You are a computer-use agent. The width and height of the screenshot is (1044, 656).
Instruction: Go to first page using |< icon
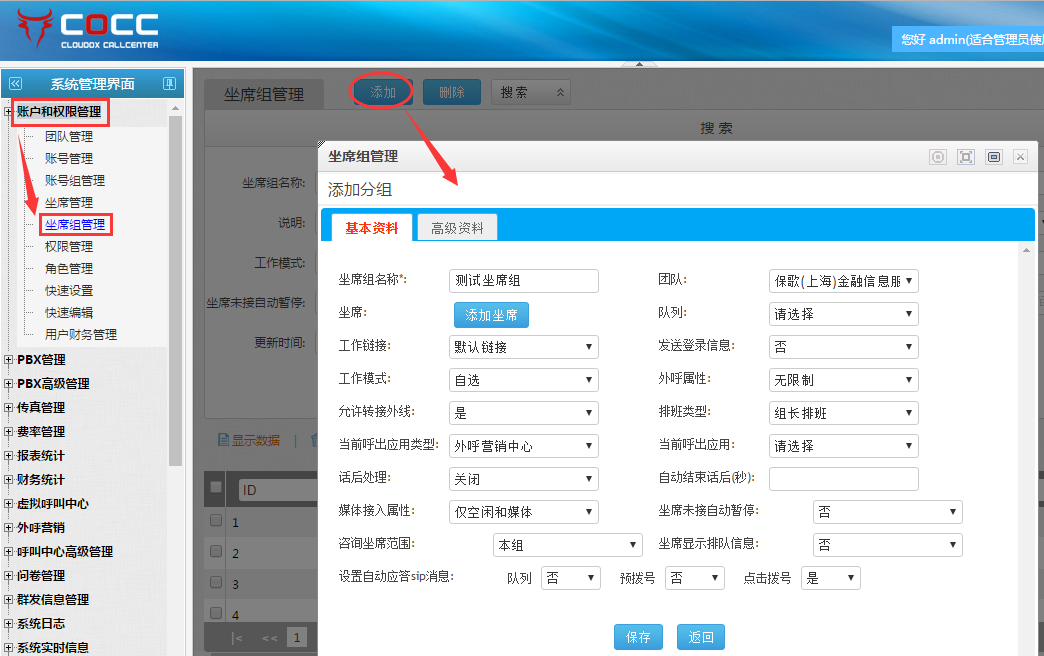pyautogui.click(x=237, y=637)
